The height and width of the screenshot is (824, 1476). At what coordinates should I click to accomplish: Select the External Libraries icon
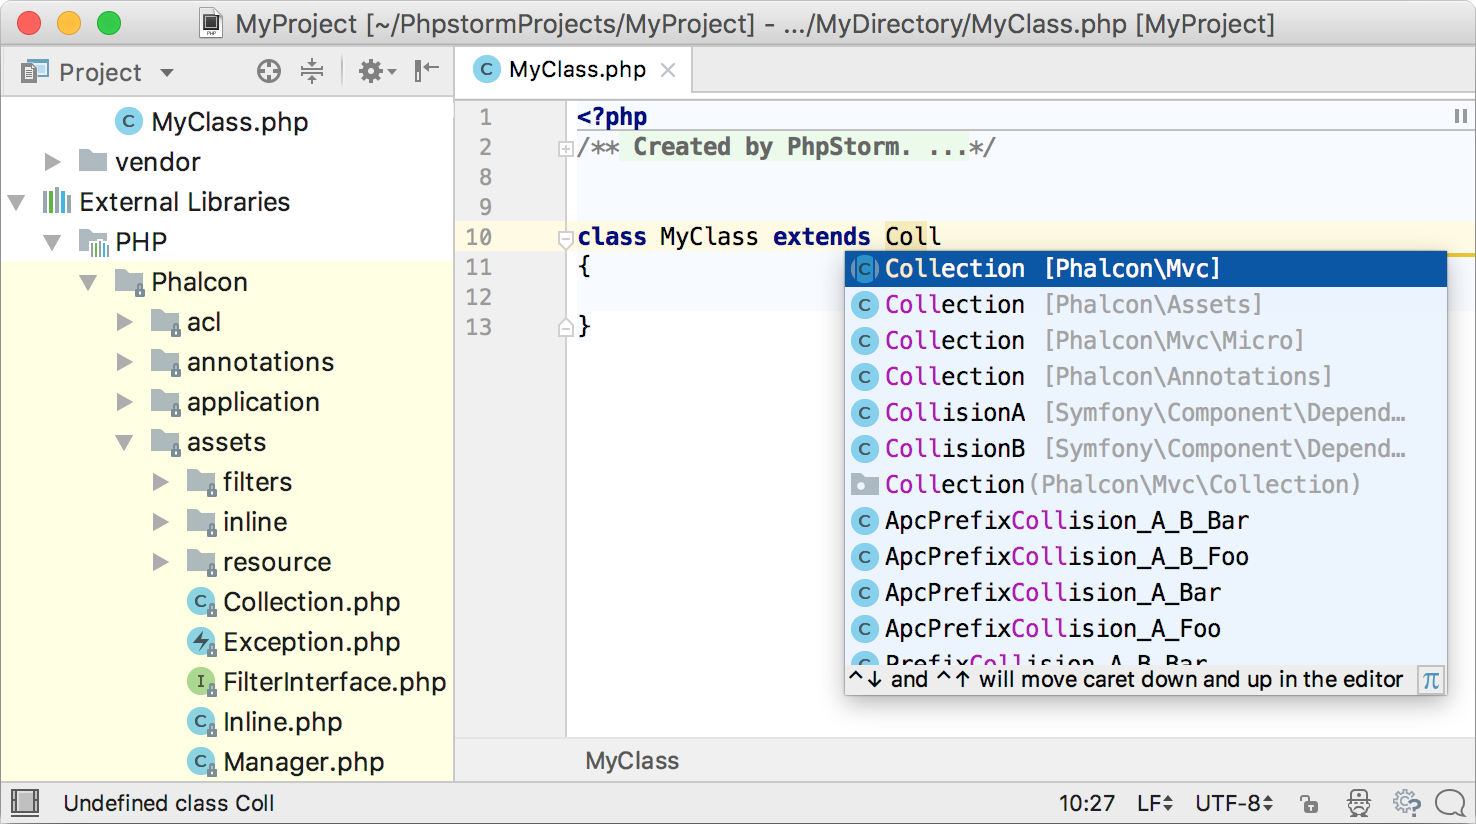(x=57, y=201)
